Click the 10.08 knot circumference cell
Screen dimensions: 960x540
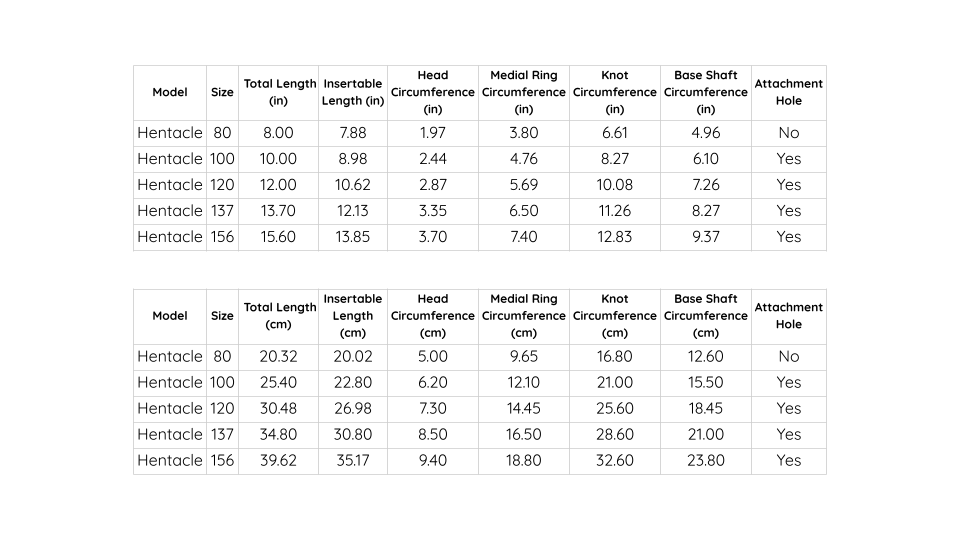coord(615,185)
